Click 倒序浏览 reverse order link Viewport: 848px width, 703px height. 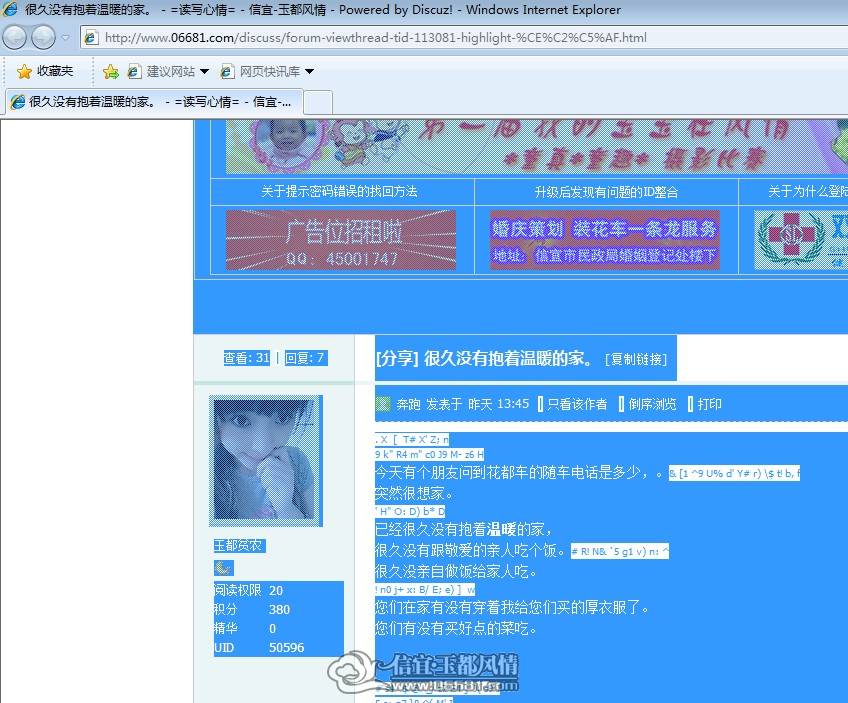coord(652,404)
